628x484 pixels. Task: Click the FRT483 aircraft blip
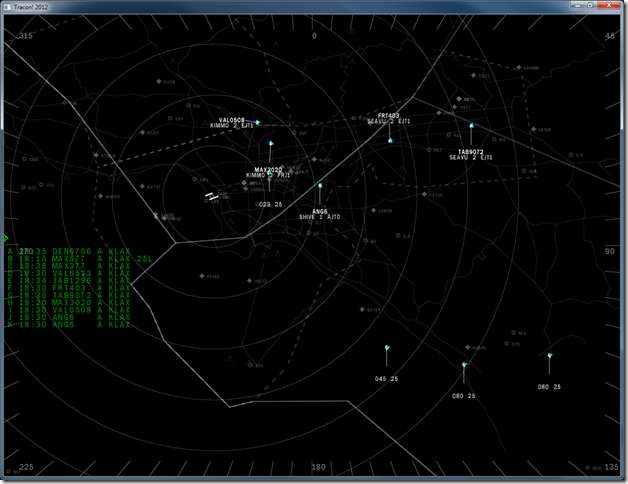click(x=390, y=140)
